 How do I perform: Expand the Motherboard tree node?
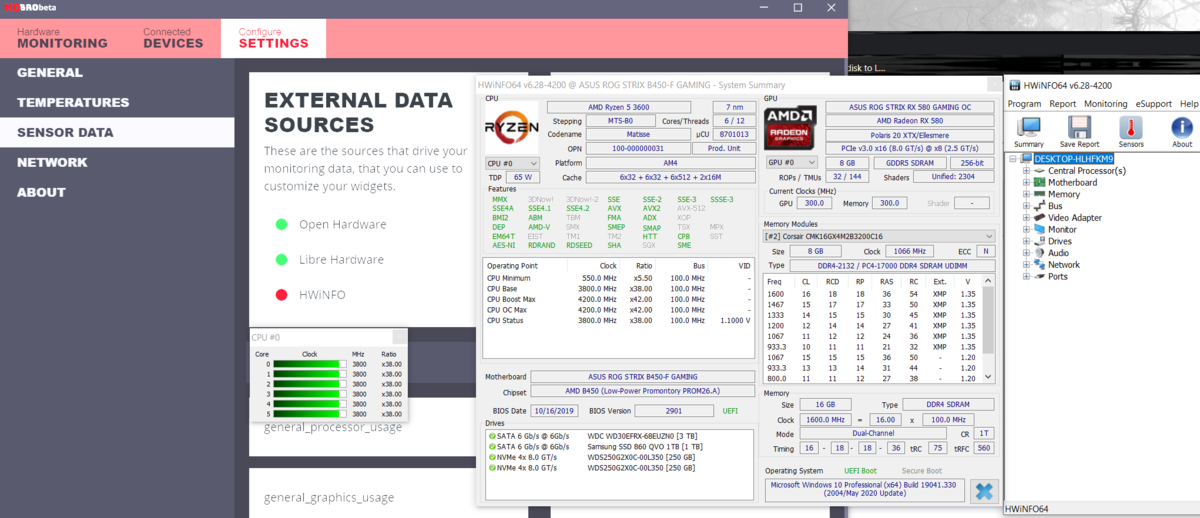[x=1026, y=183]
